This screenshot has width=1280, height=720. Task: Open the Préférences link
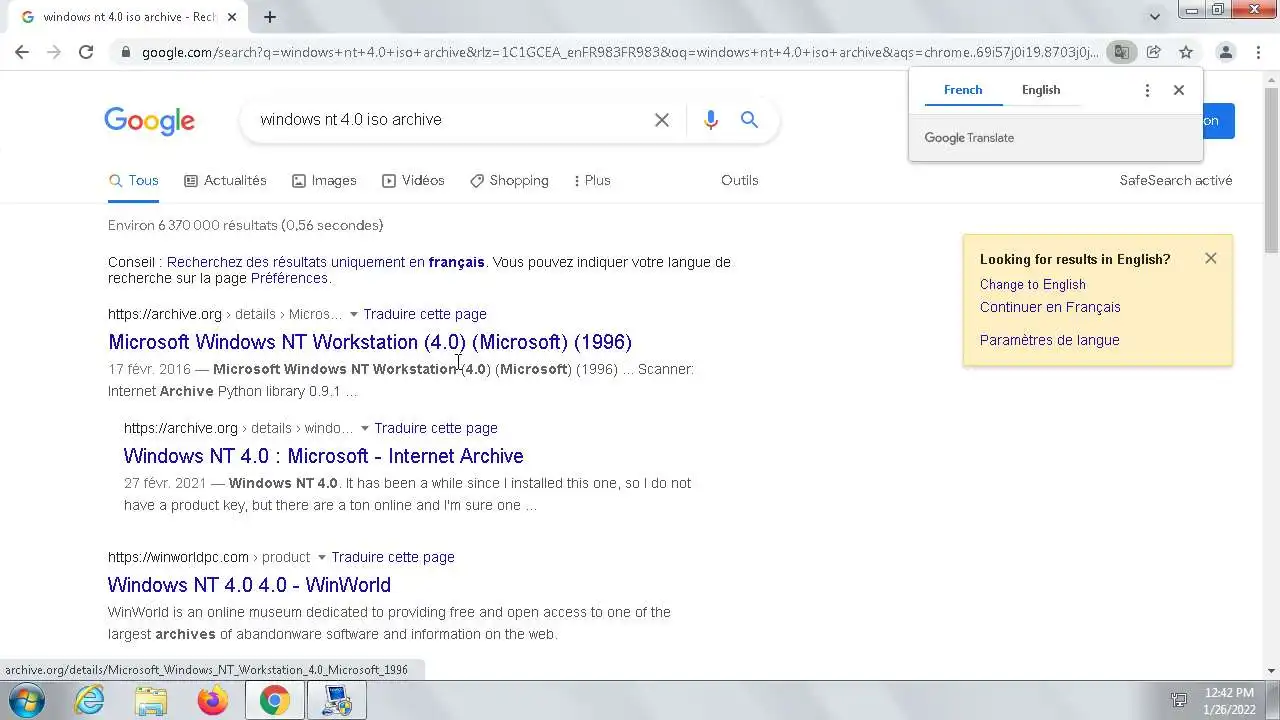[289, 279]
